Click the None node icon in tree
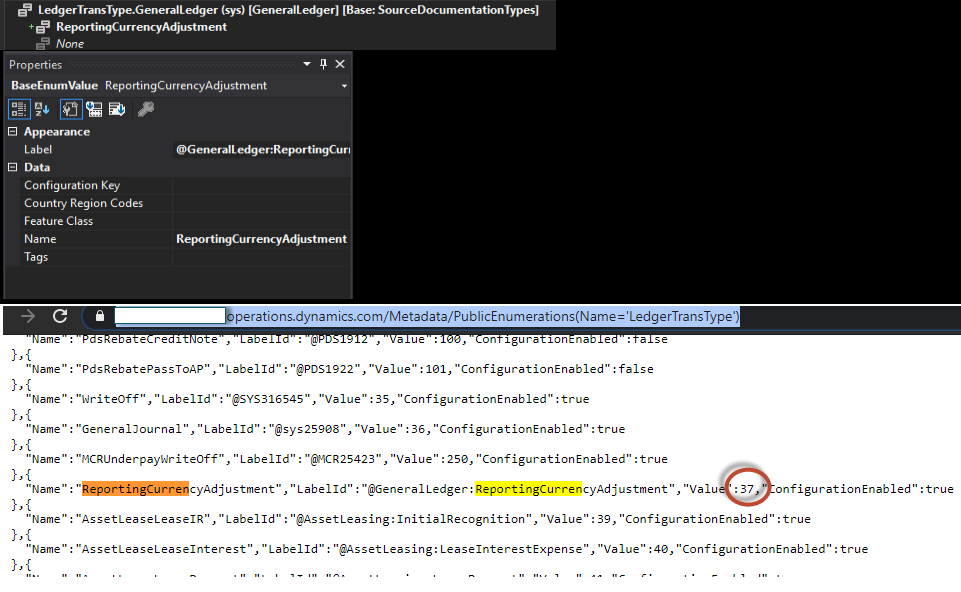The height and width of the screenshot is (592, 961). (43, 44)
